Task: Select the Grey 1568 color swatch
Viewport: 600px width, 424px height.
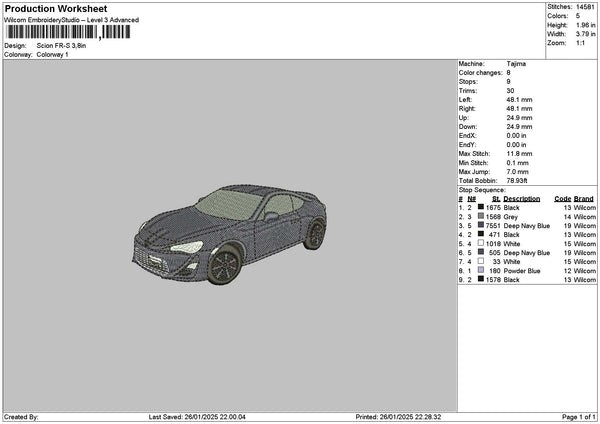Action: coord(481,216)
